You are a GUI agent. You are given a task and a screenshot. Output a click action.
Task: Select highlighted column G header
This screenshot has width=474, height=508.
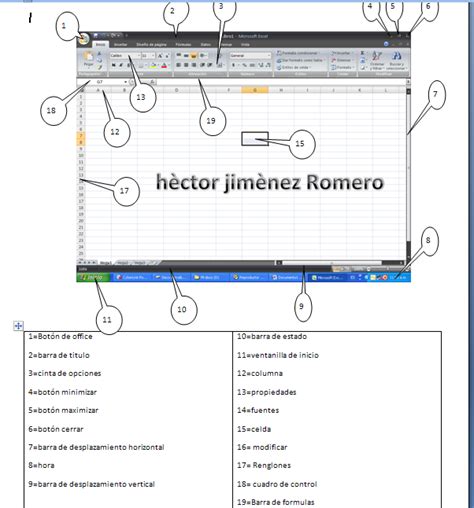pos(255,90)
